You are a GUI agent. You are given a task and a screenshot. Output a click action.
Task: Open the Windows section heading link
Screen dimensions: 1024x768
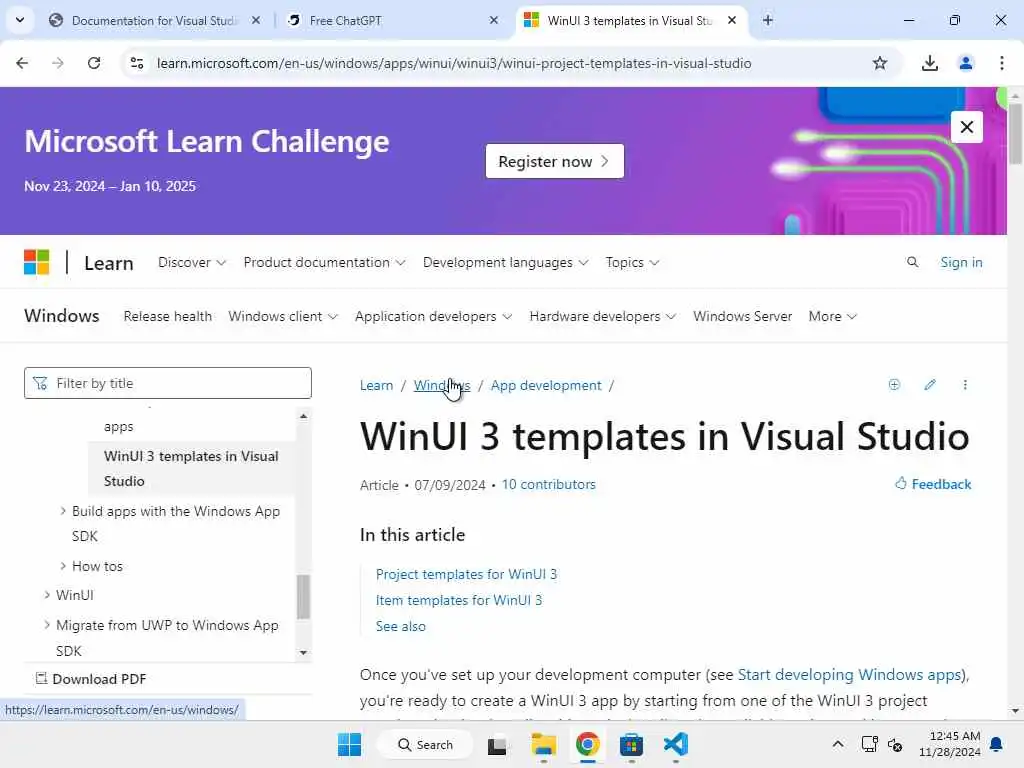click(x=61, y=316)
